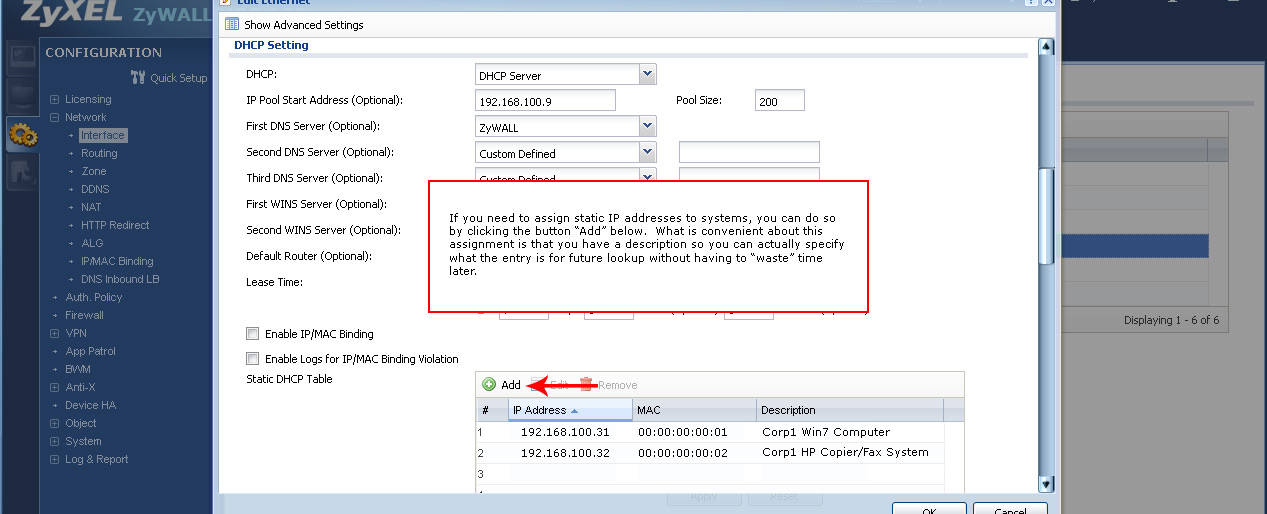Open the HTTP Redirect menu item
The image size is (1267, 514).
pos(115,225)
